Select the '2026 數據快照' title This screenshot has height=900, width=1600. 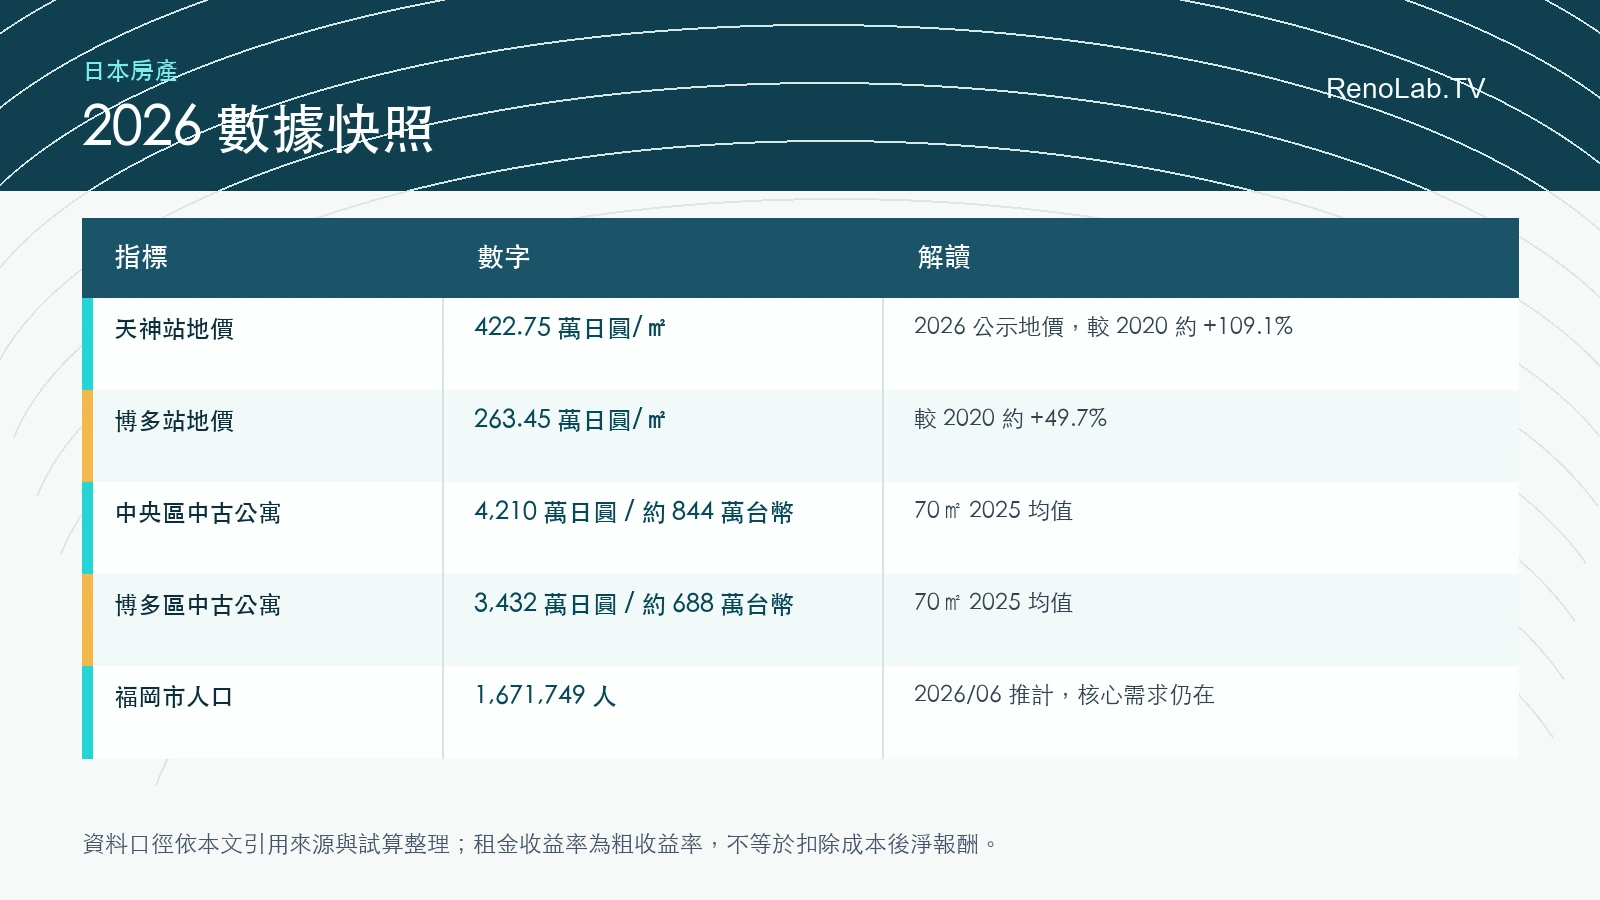click(x=258, y=128)
